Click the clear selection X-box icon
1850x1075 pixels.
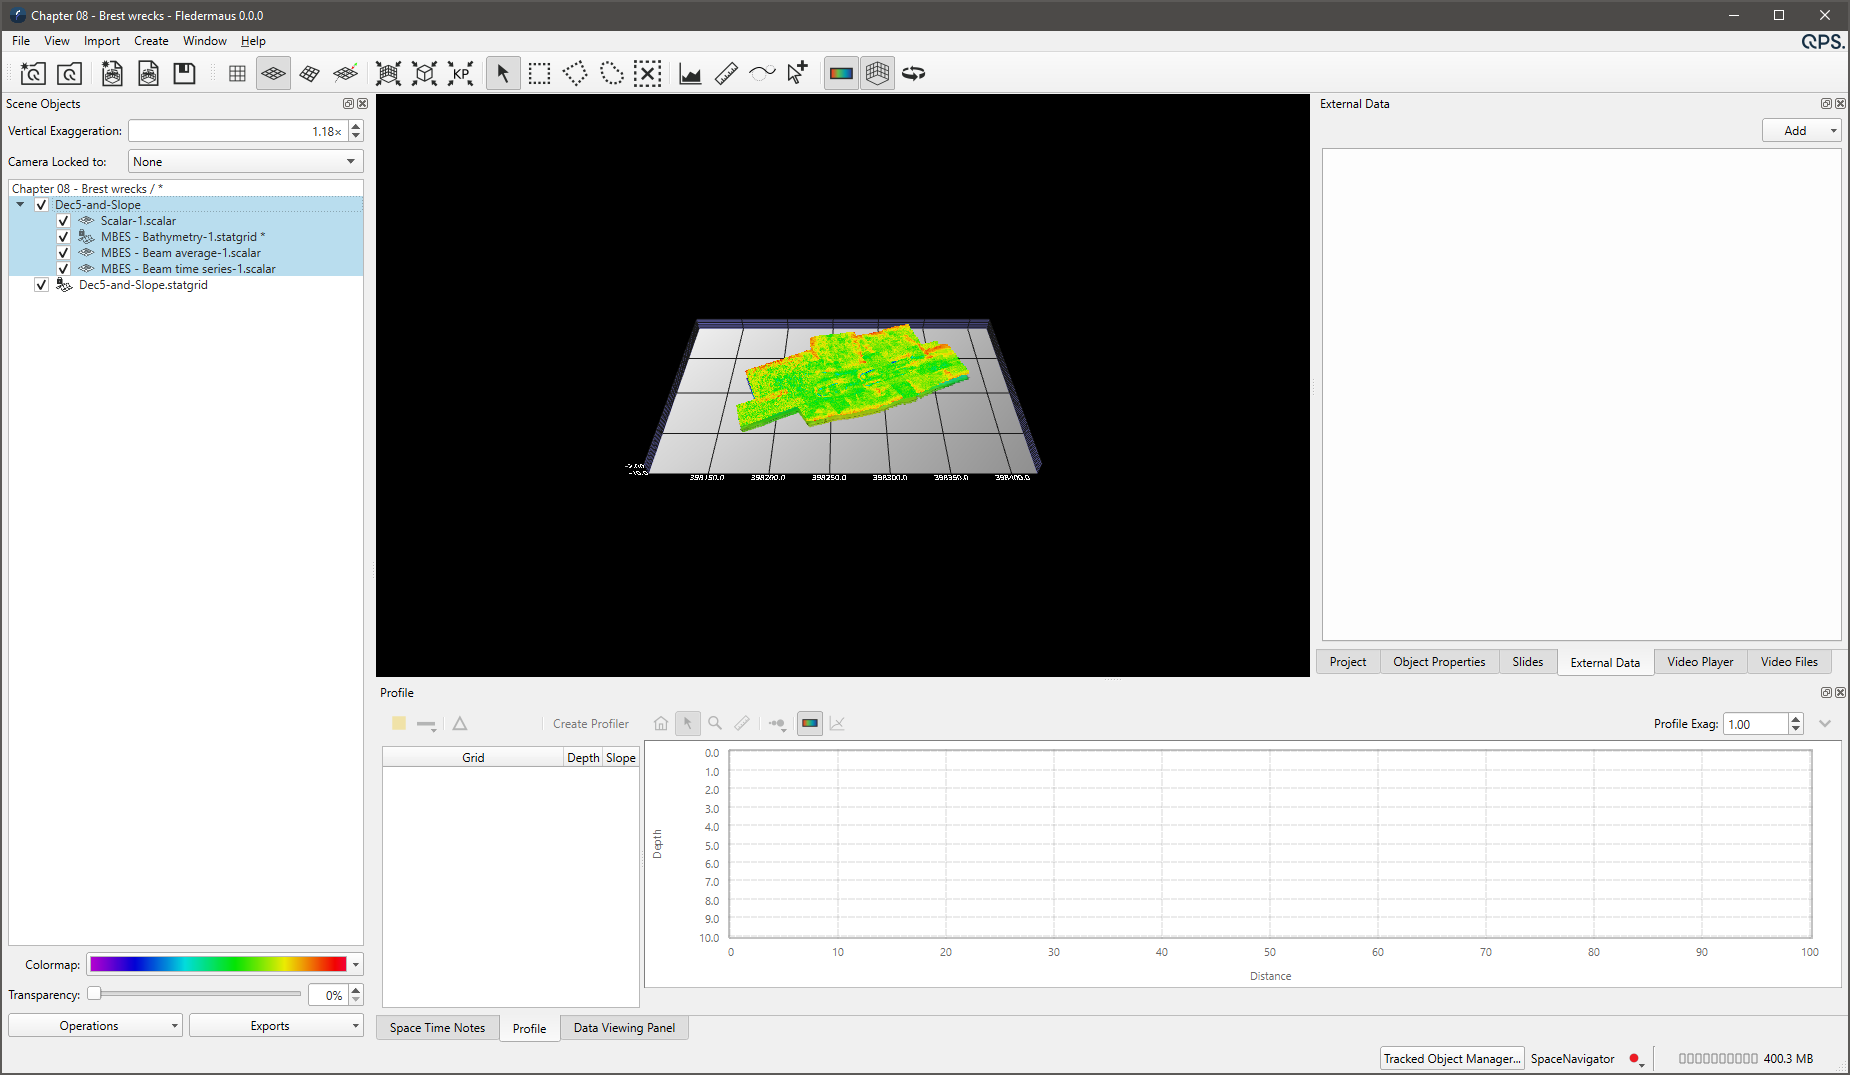tap(647, 73)
